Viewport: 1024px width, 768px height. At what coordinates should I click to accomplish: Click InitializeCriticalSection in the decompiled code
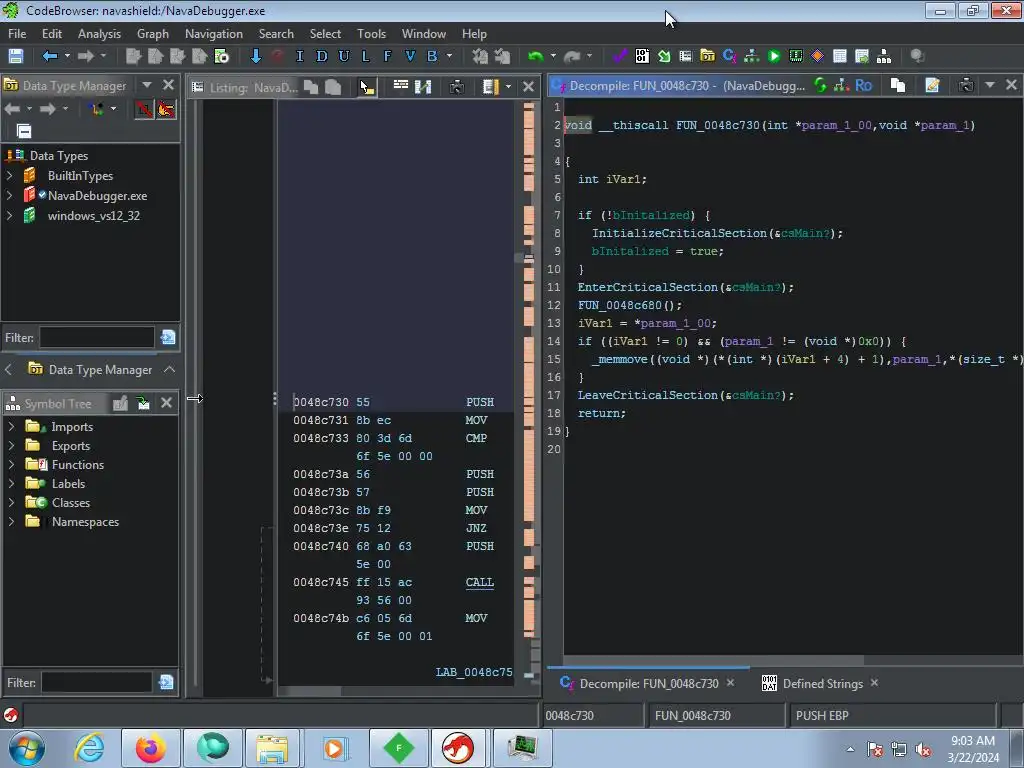coord(679,233)
